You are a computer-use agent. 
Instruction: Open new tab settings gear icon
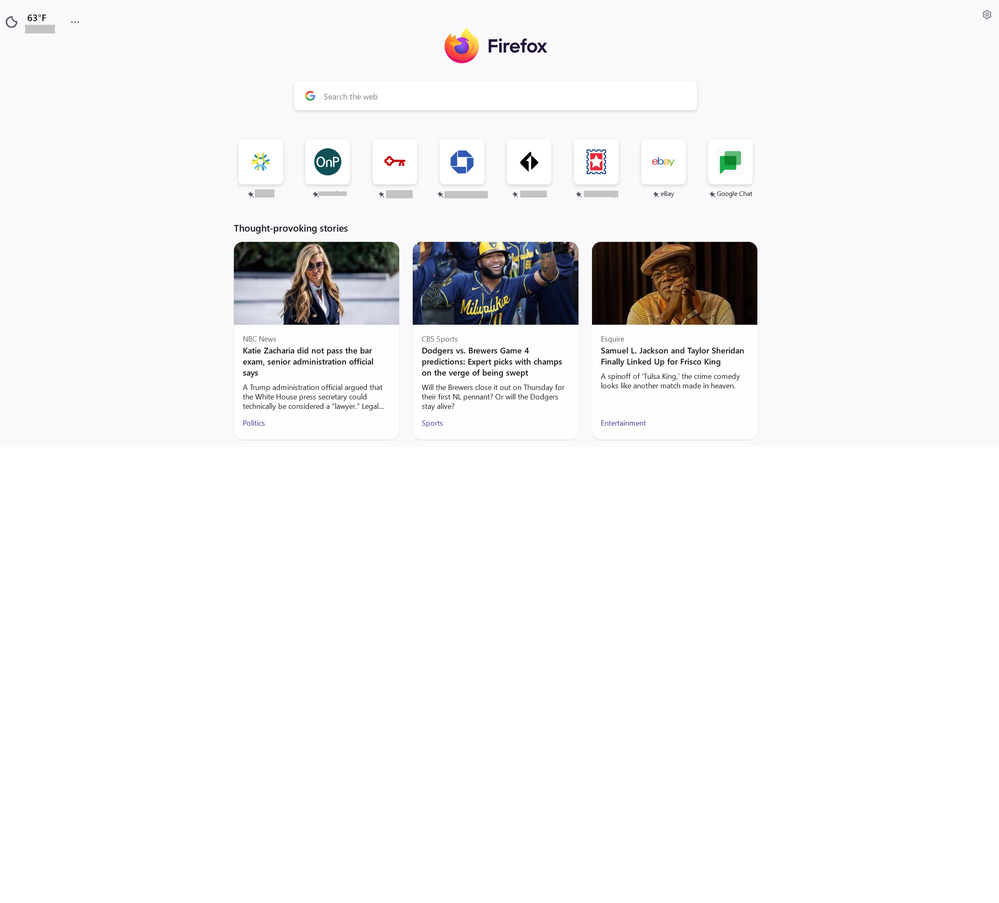point(987,15)
